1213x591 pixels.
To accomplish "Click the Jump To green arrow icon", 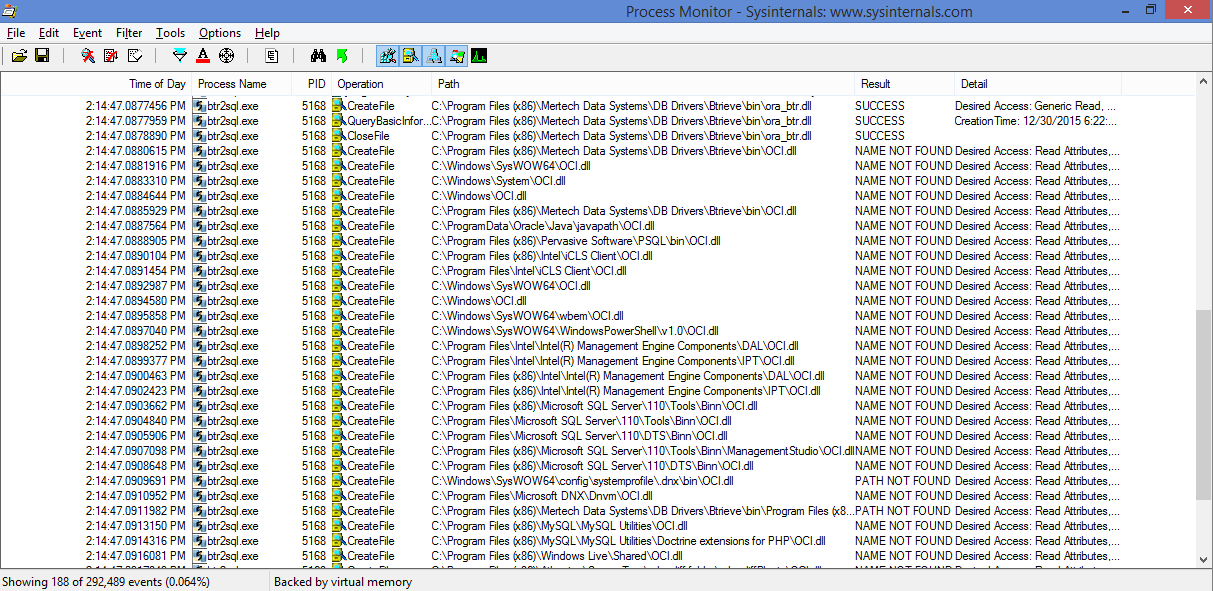I will click(x=341, y=56).
